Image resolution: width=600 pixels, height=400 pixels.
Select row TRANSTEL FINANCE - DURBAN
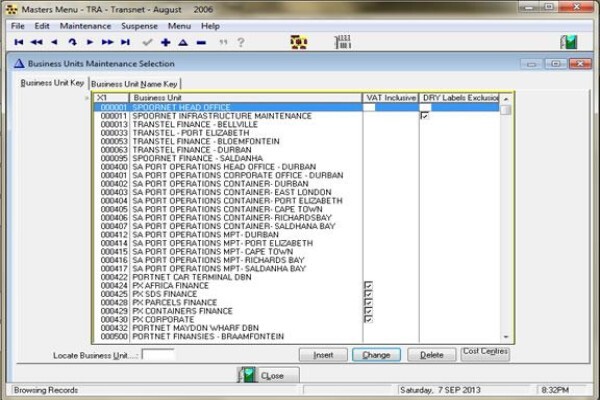tap(297, 150)
